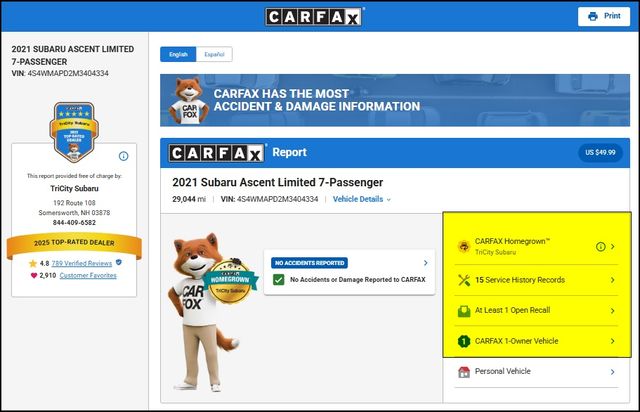Click the 4.8 rating value
The image size is (640, 412).
[44, 263]
